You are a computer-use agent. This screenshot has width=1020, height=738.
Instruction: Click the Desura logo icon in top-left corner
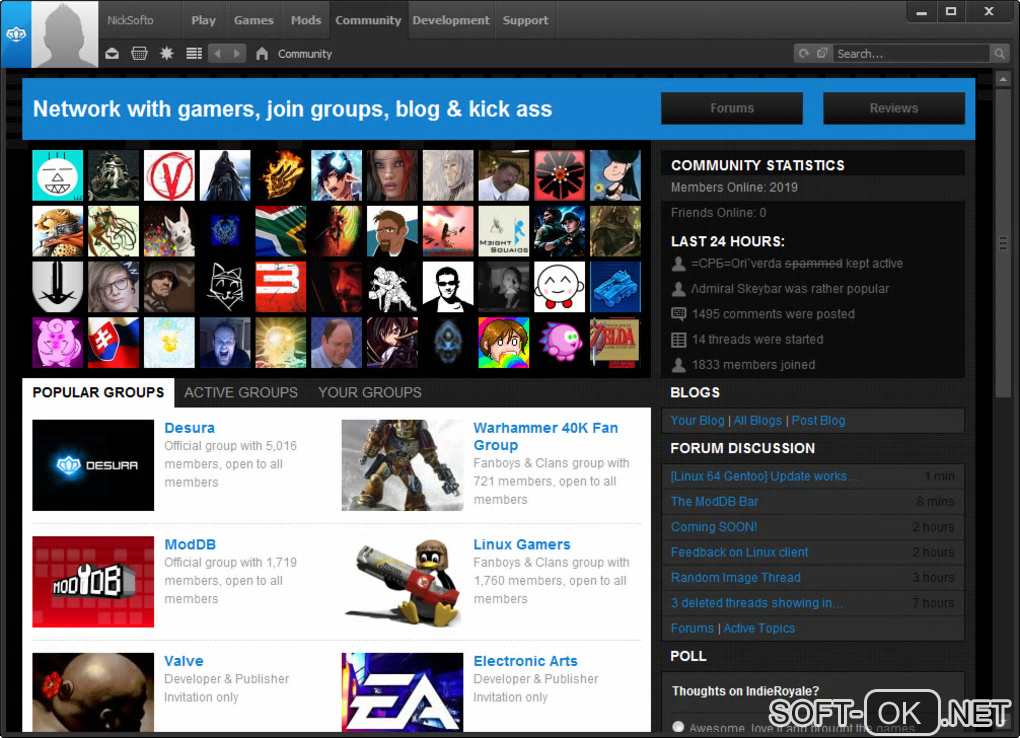click(16, 34)
